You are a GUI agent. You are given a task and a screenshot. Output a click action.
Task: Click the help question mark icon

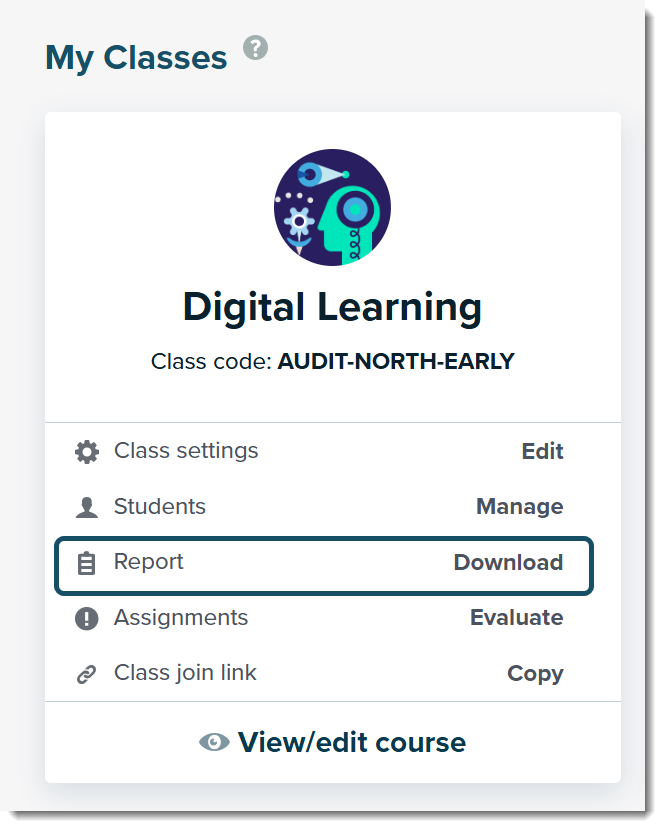[x=255, y=48]
